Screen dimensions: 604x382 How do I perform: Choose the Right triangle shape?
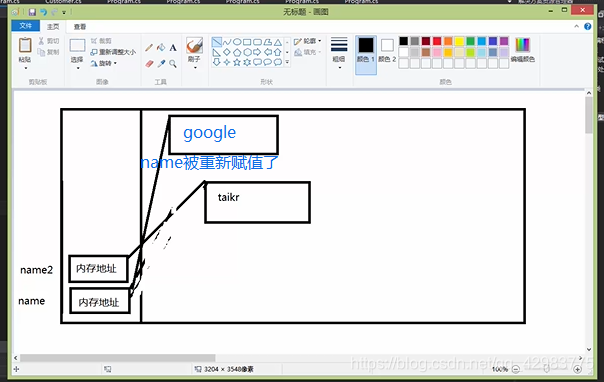click(217, 52)
